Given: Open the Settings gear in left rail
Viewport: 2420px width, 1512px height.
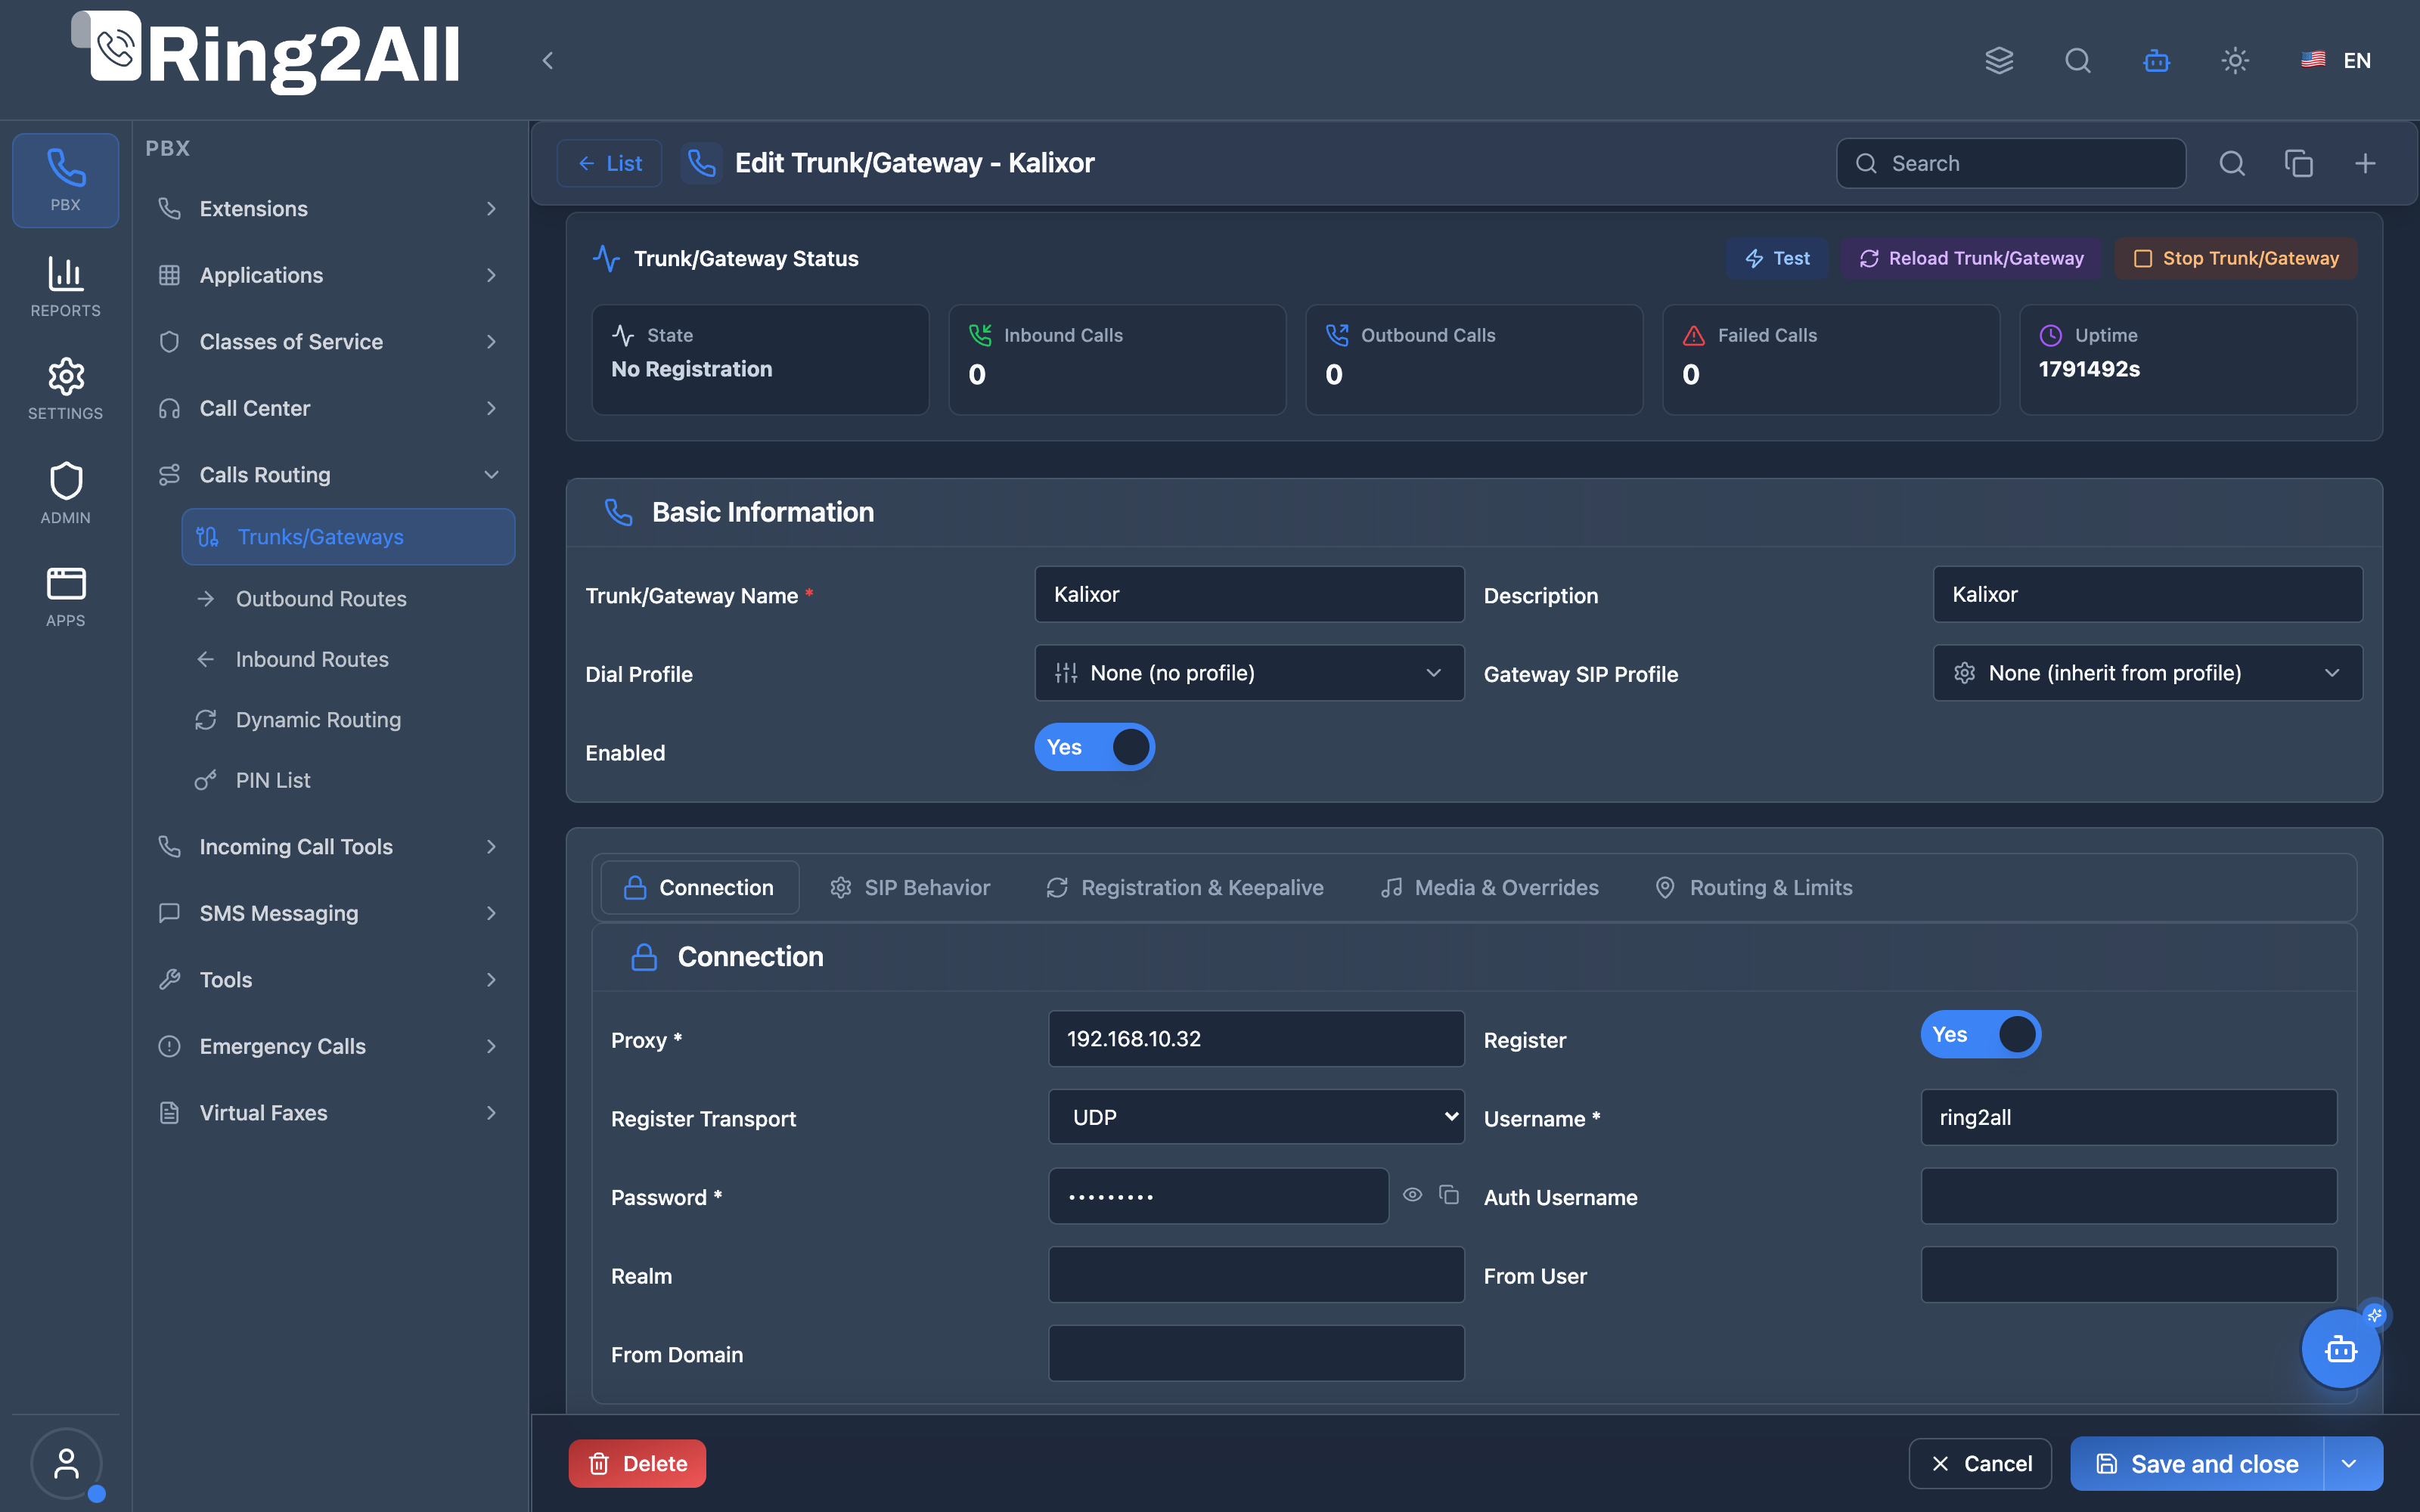Looking at the screenshot, I should (66, 390).
